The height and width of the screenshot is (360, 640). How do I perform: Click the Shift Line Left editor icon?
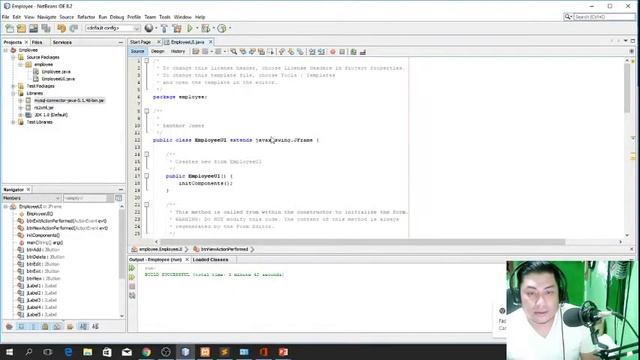coord(312,52)
